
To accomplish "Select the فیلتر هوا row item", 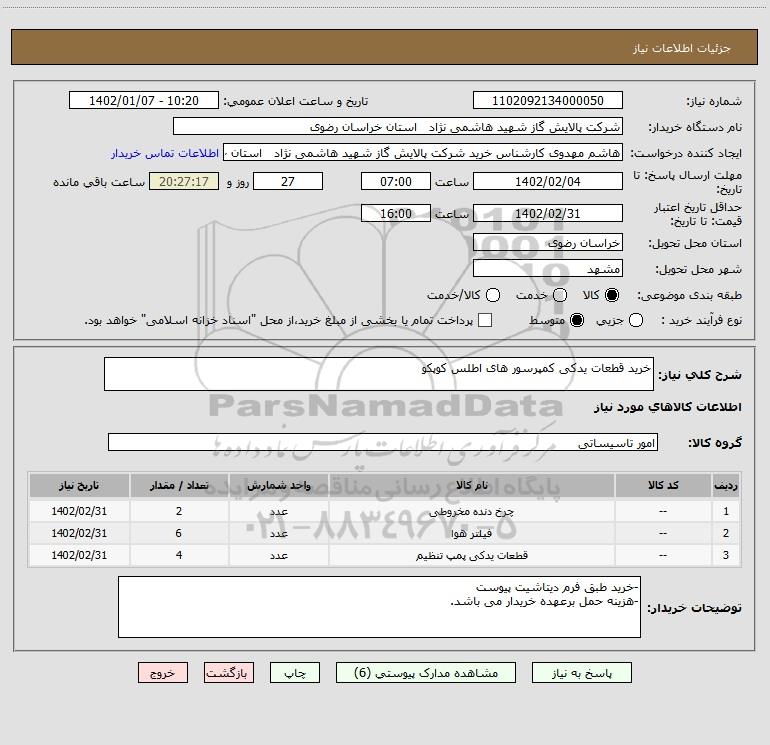I will [x=471, y=533].
